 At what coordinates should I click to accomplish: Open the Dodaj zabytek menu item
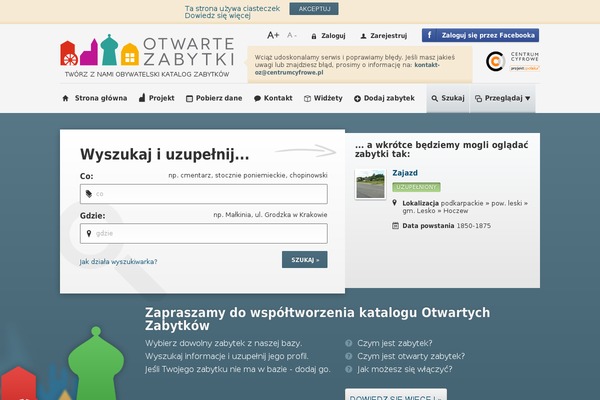coord(389,98)
